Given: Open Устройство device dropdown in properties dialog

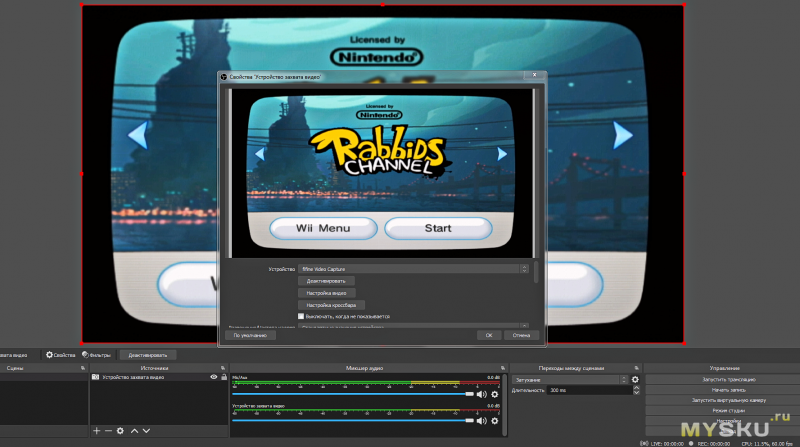Looking at the screenshot, I should (413, 269).
